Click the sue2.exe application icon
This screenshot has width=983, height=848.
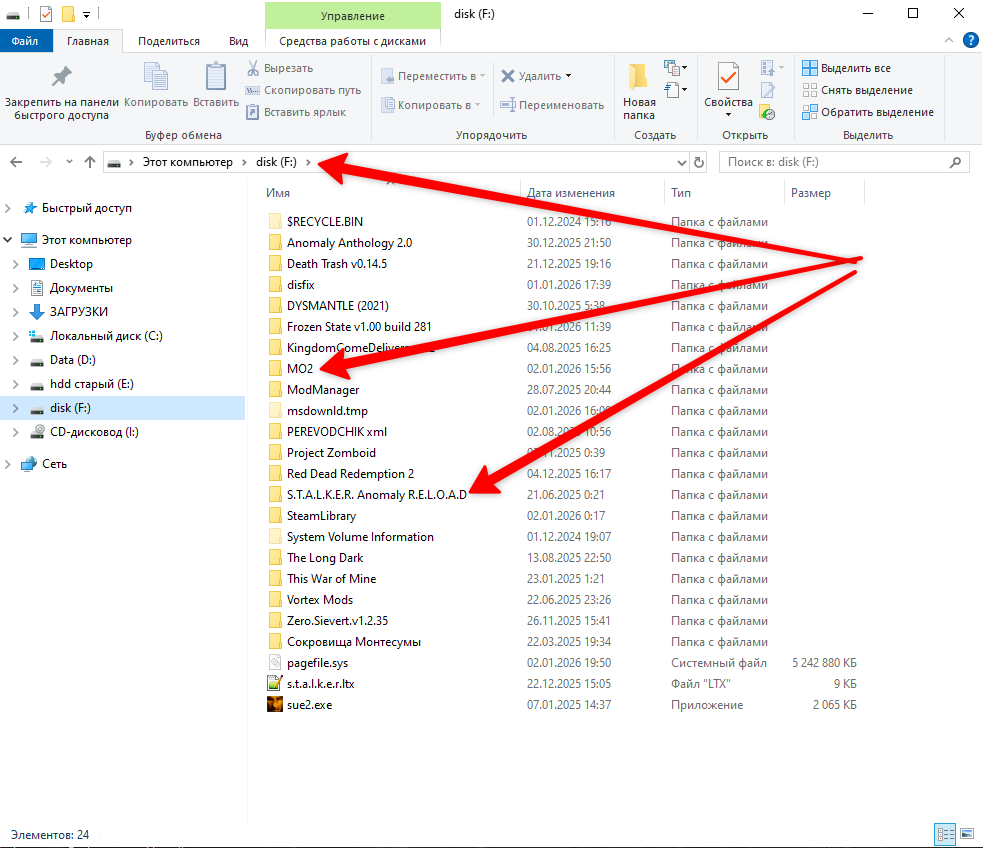pos(275,705)
